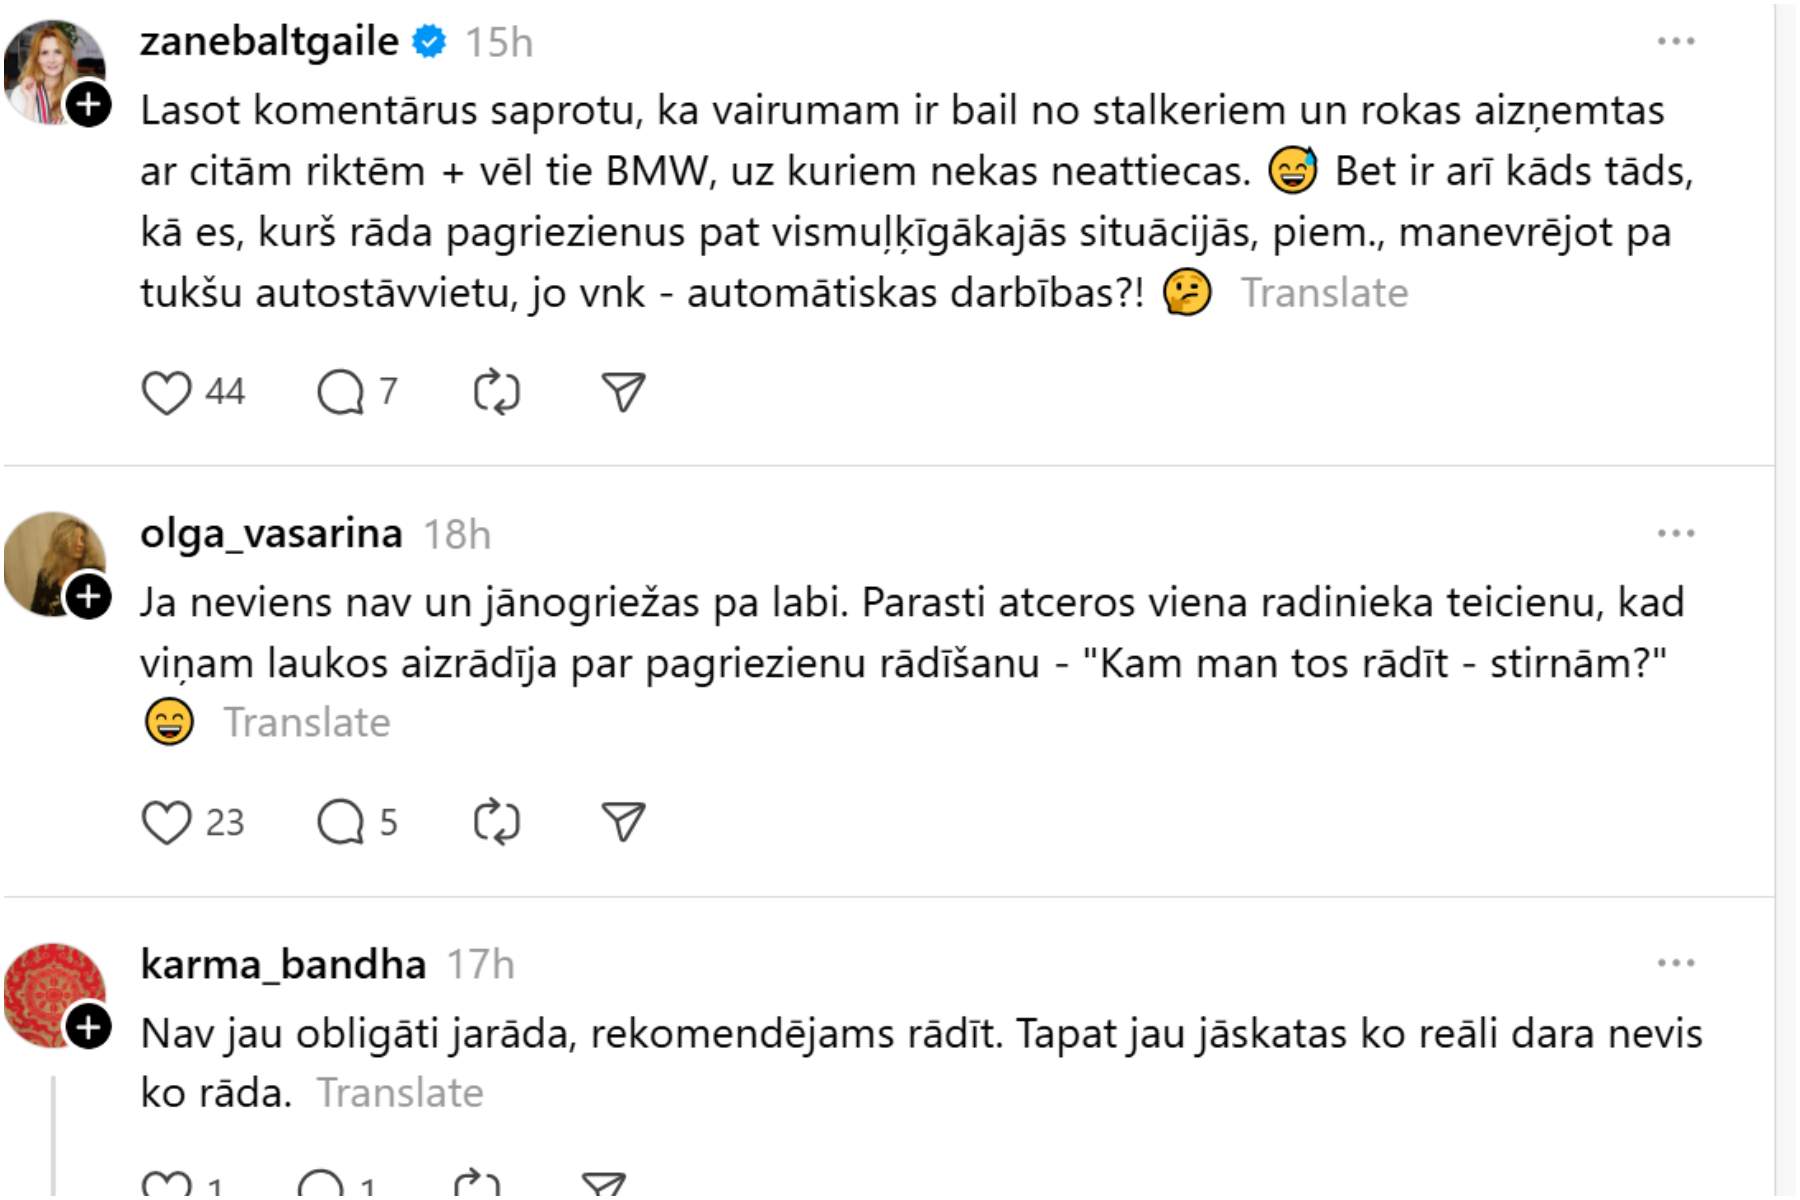Open more options for olga_vasarina's comment
The height and width of the screenshot is (1200, 1800).
1675,534
